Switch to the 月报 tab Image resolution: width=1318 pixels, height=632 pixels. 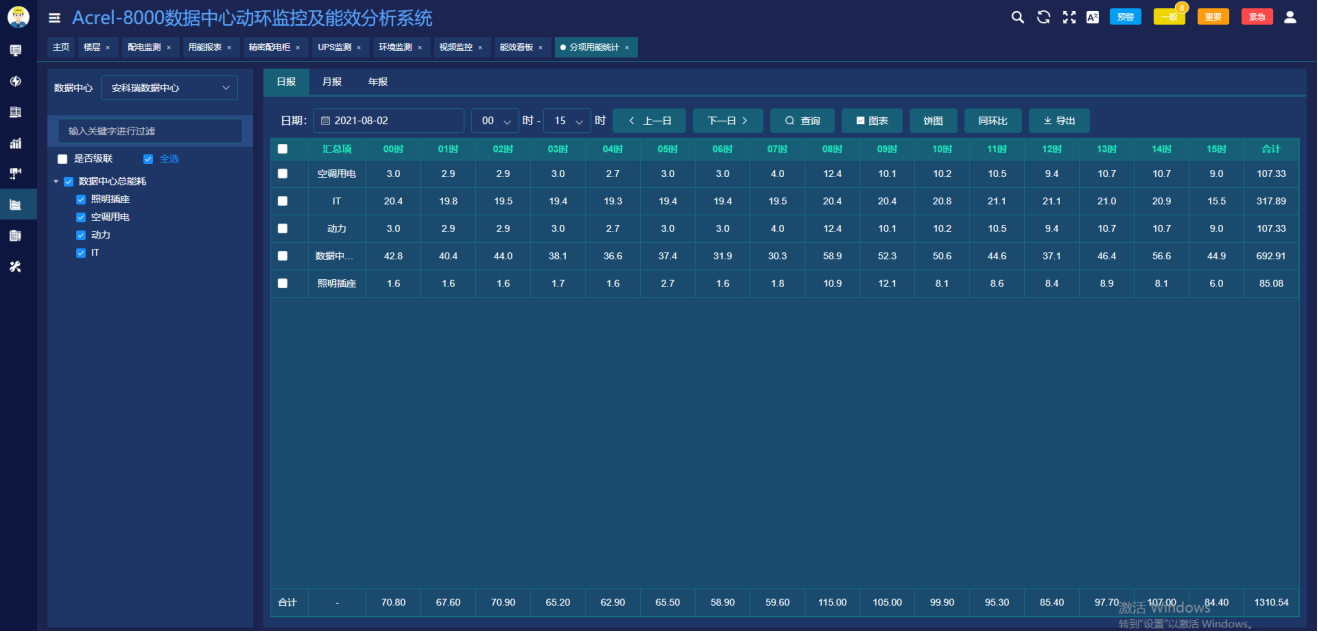click(x=332, y=82)
